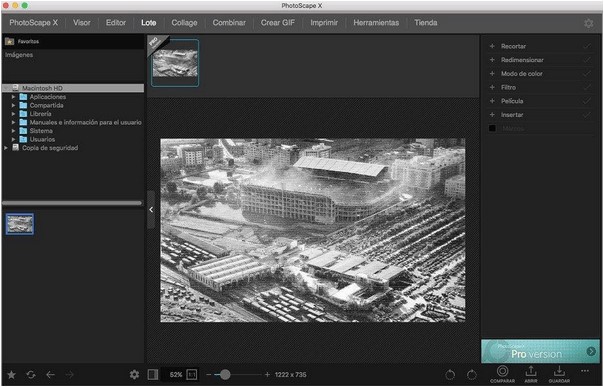Image resolution: width=604 pixels, height=387 pixels.
Task: Toggle the Recortar checkmark
Action: pyautogui.click(x=587, y=46)
